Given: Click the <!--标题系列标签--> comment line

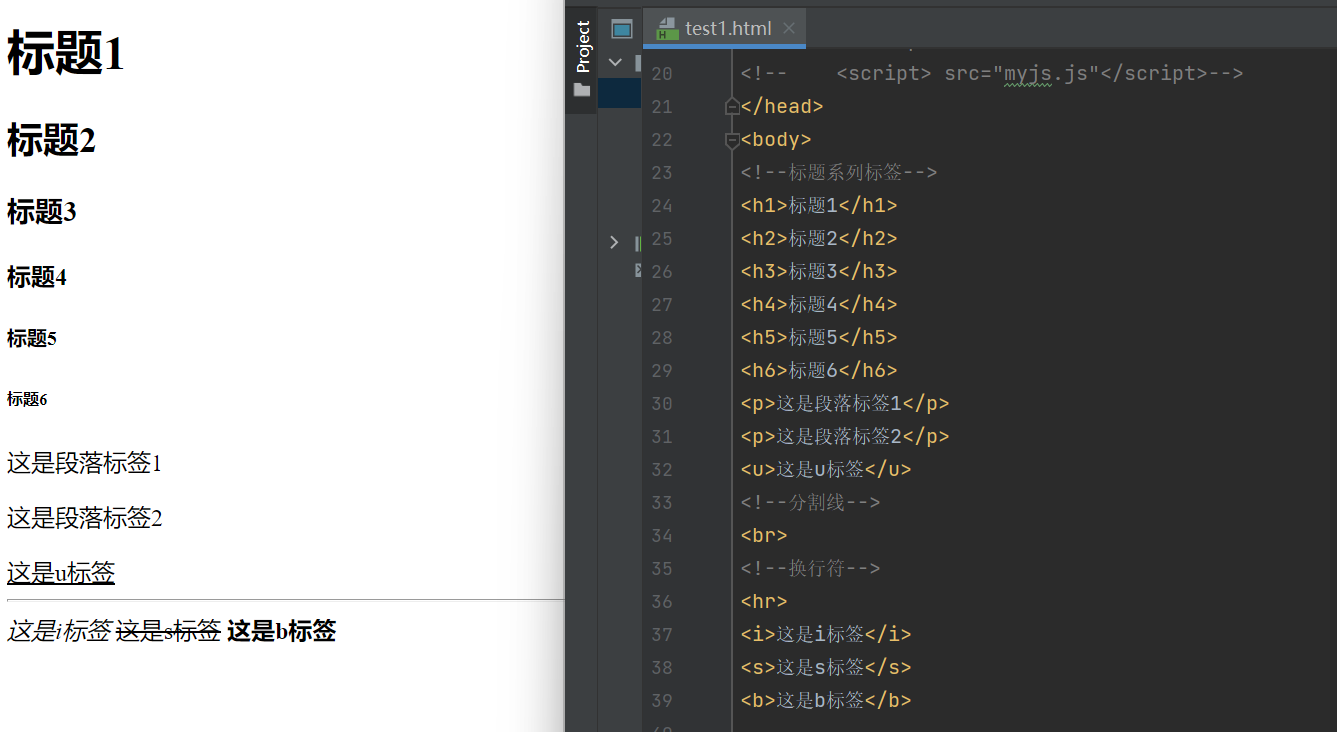Looking at the screenshot, I should [838, 173].
